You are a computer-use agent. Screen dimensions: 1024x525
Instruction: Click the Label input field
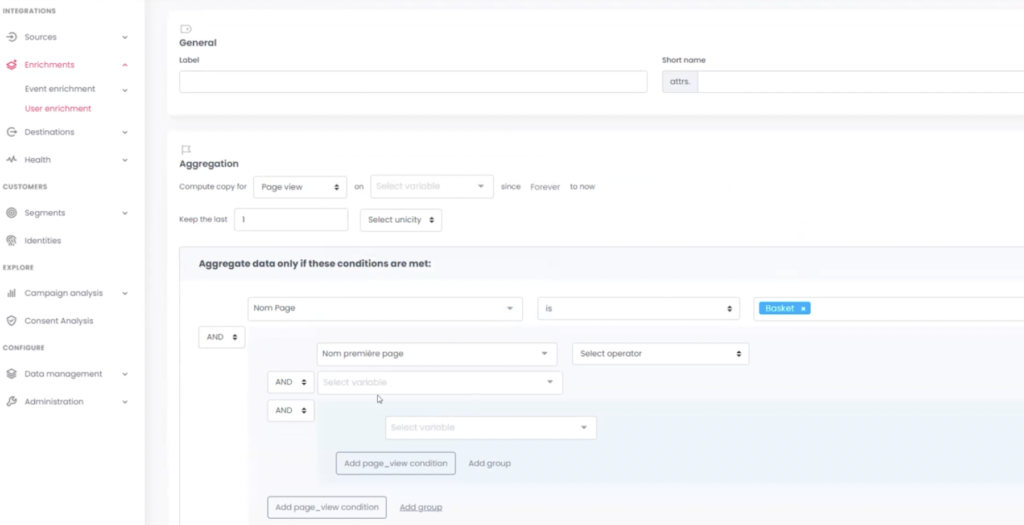(x=413, y=82)
